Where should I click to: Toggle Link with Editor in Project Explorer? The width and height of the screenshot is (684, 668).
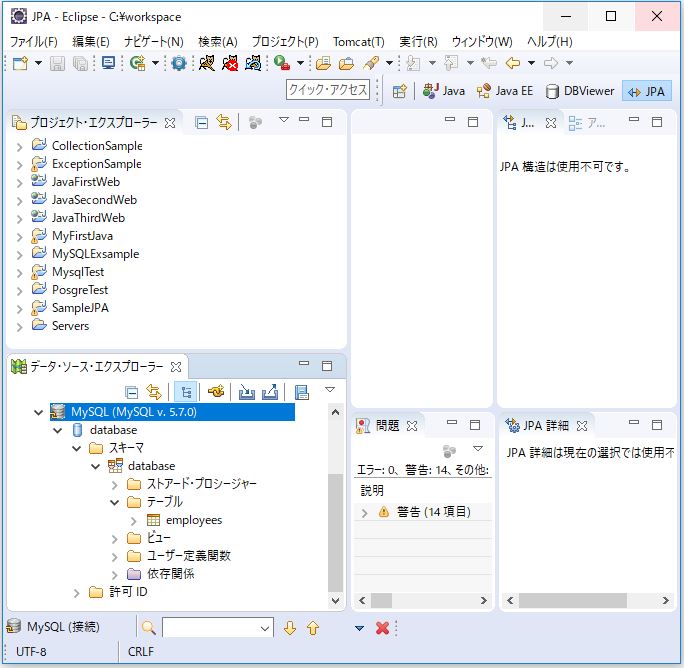point(224,122)
